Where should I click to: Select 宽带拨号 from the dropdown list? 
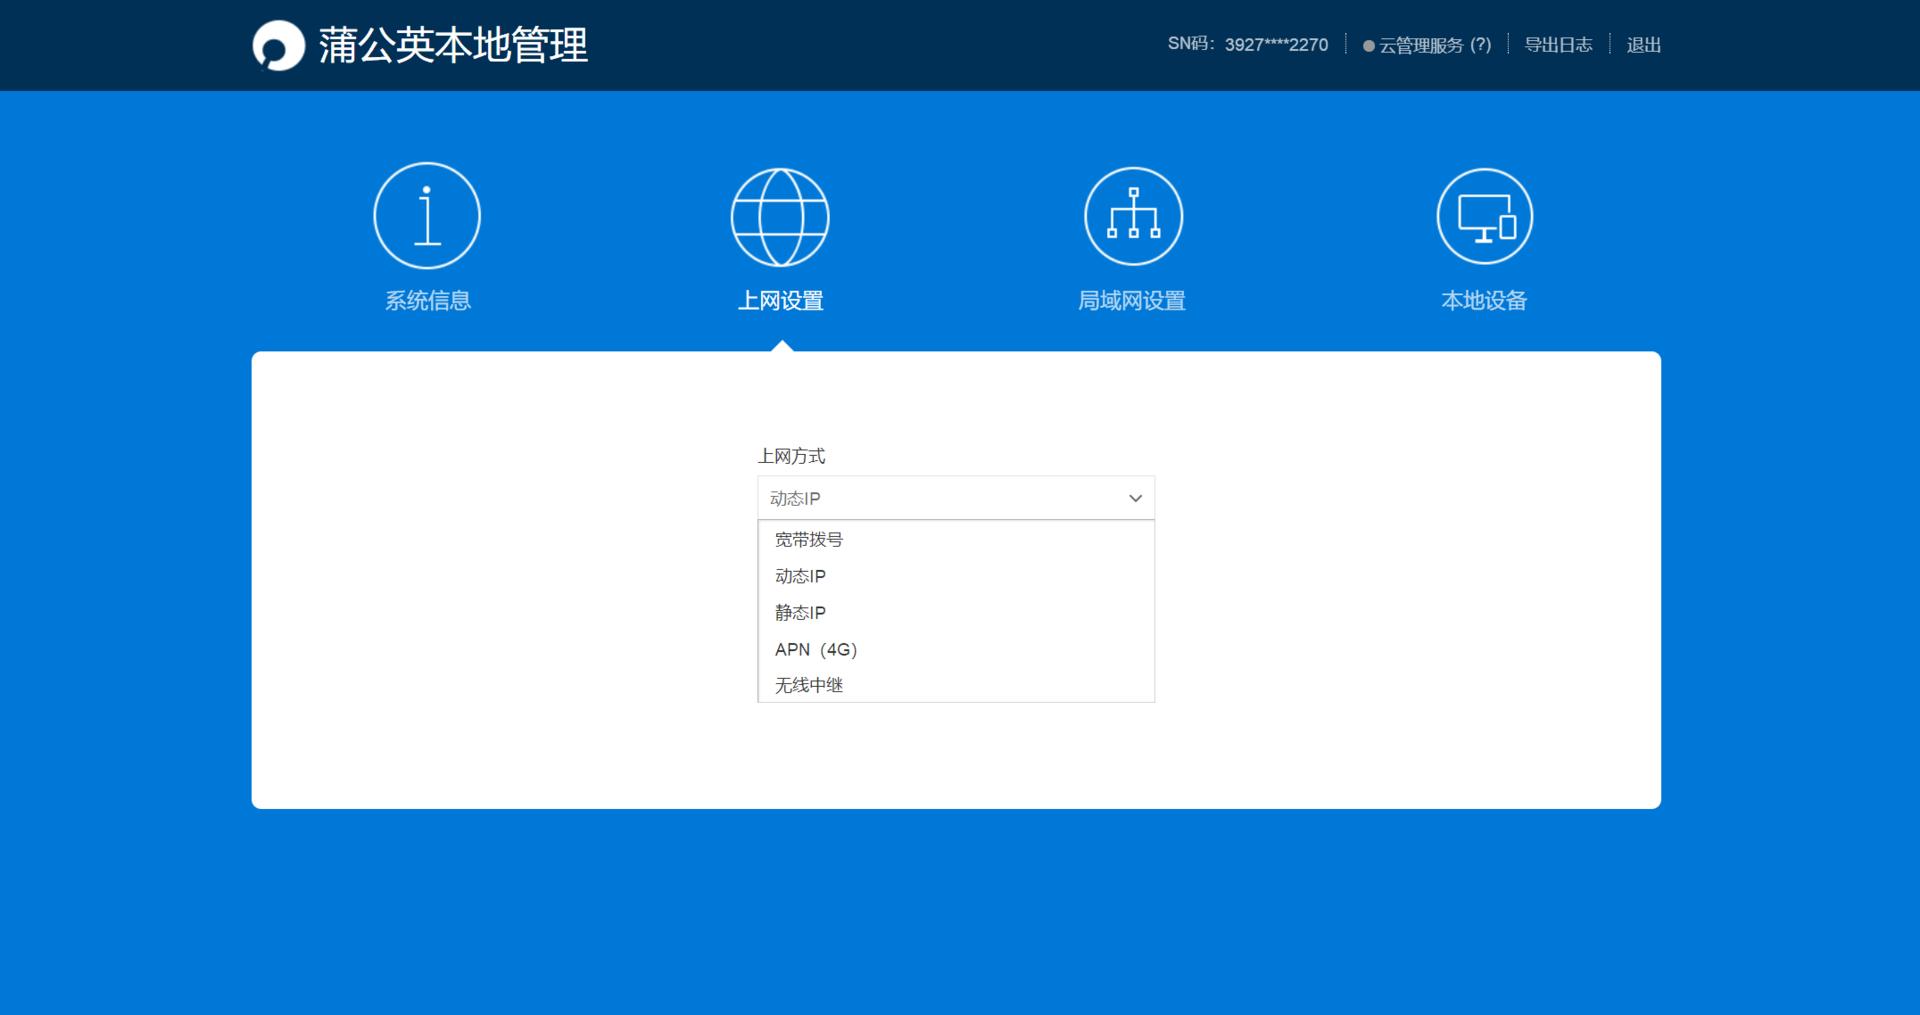point(808,539)
